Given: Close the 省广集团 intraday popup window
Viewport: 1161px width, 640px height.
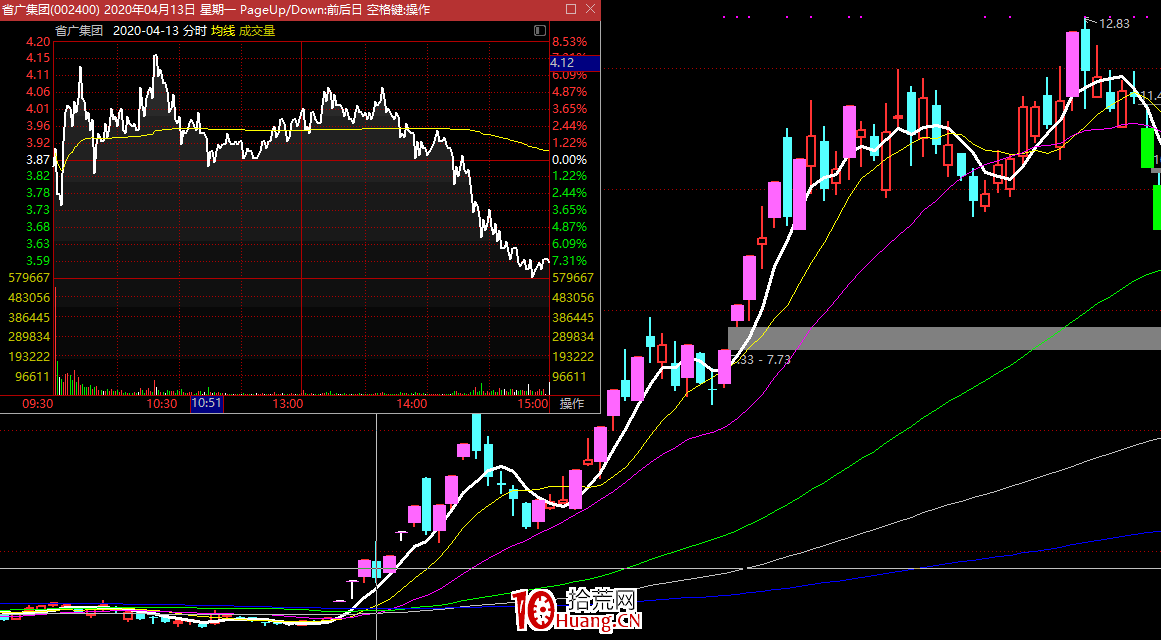Looking at the screenshot, I should (590, 9).
